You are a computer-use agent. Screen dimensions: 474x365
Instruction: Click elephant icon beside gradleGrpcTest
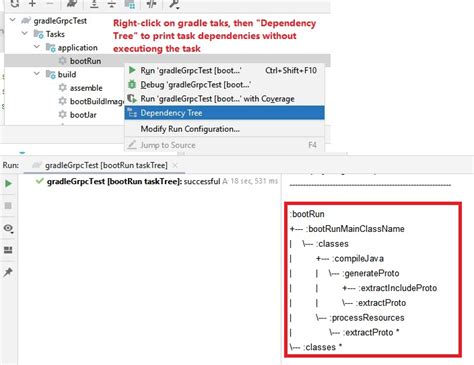26,21
